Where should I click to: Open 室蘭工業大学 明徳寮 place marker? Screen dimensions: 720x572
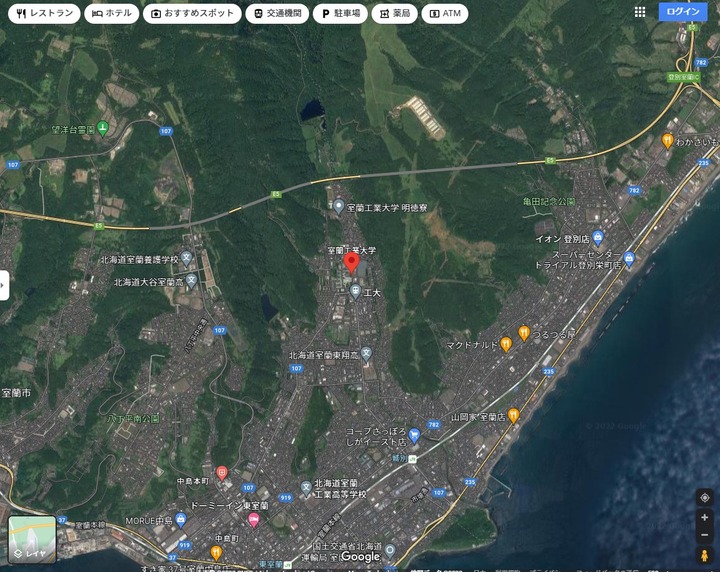[x=338, y=207]
